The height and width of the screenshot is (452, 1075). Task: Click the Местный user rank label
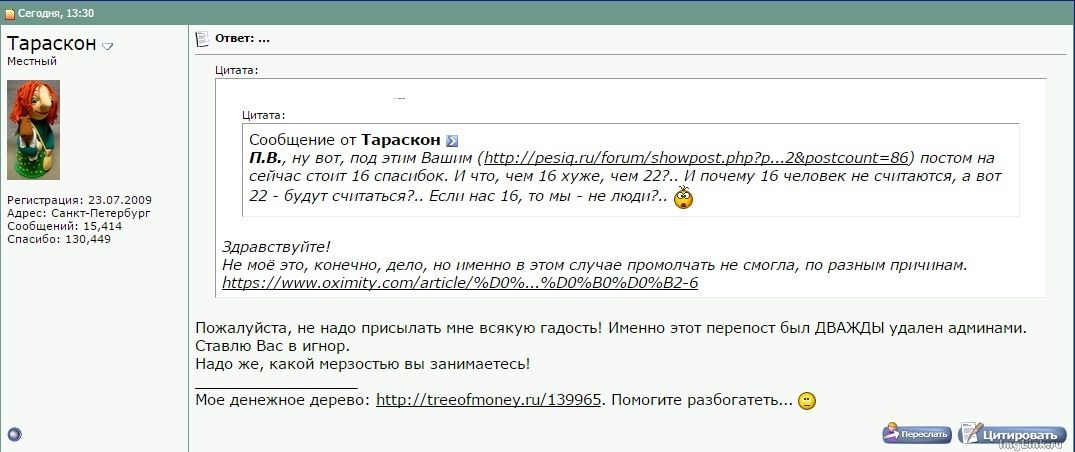tap(32, 62)
